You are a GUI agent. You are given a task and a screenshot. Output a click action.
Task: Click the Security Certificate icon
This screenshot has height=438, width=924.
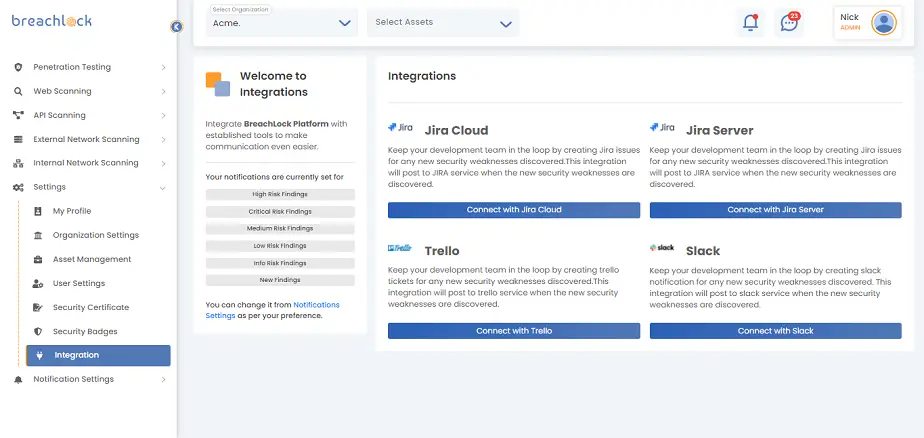click(38, 307)
